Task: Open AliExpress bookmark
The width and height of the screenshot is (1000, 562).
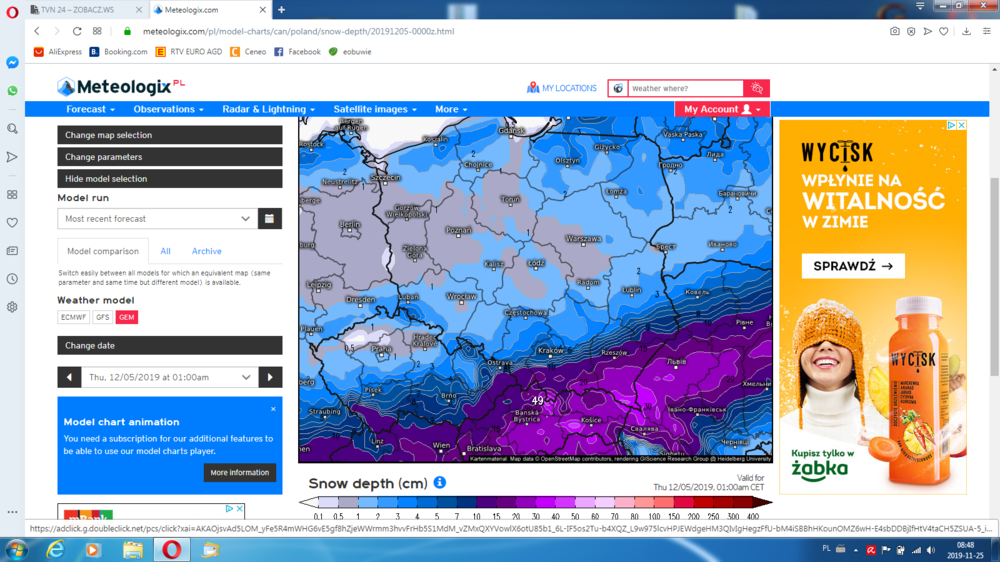Action: pyautogui.click(x=57, y=52)
